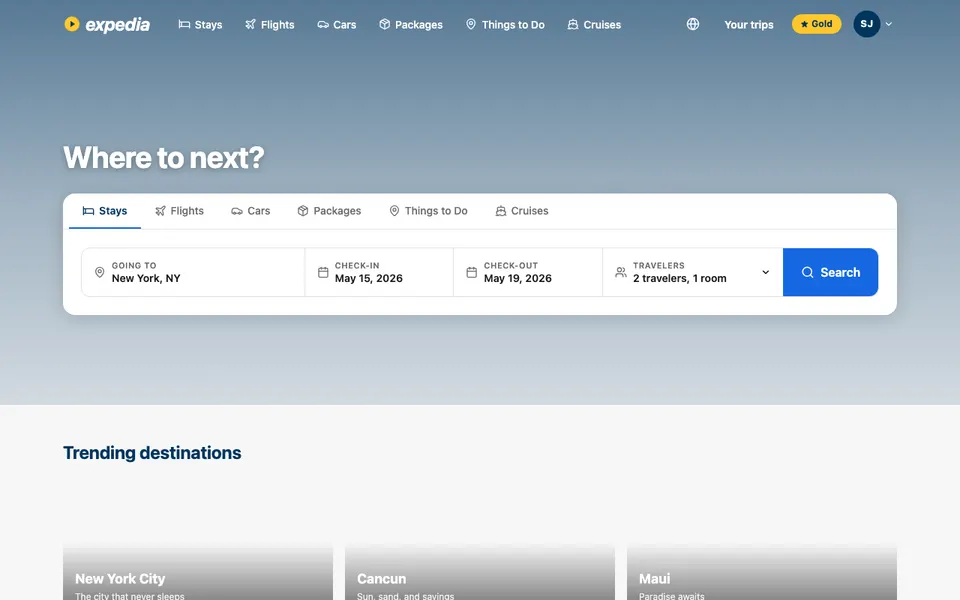
Task: Open Things to Do in top navigation
Action: coord(504,24)
